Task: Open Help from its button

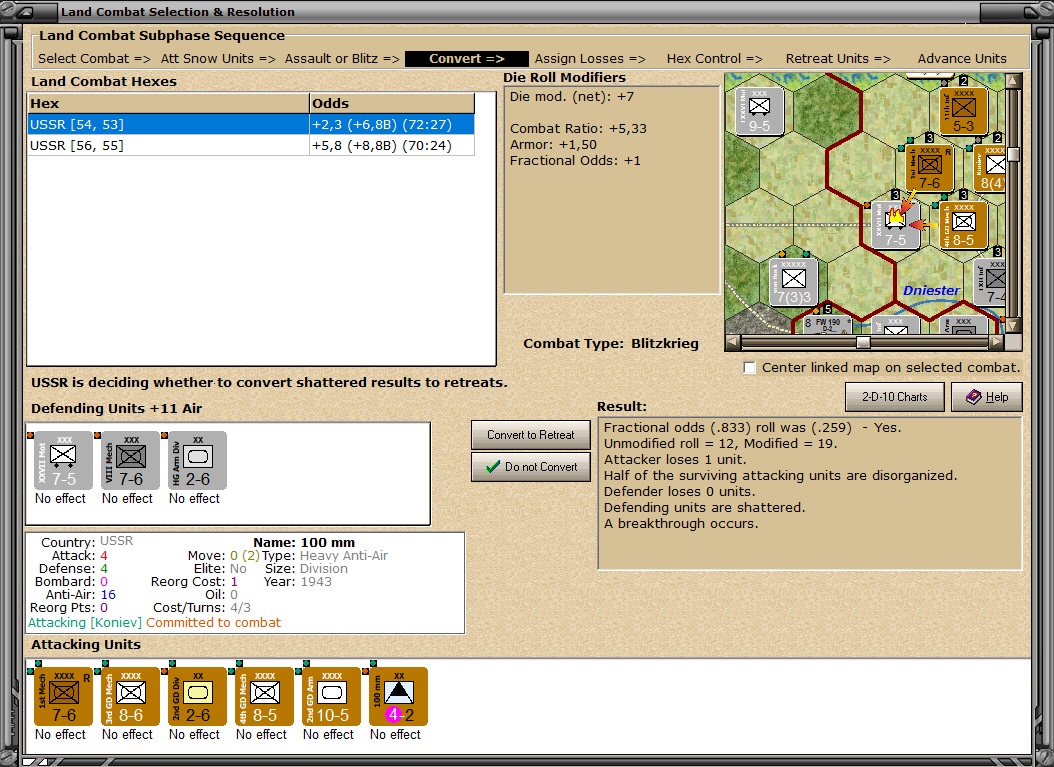Action: point(987,396)
